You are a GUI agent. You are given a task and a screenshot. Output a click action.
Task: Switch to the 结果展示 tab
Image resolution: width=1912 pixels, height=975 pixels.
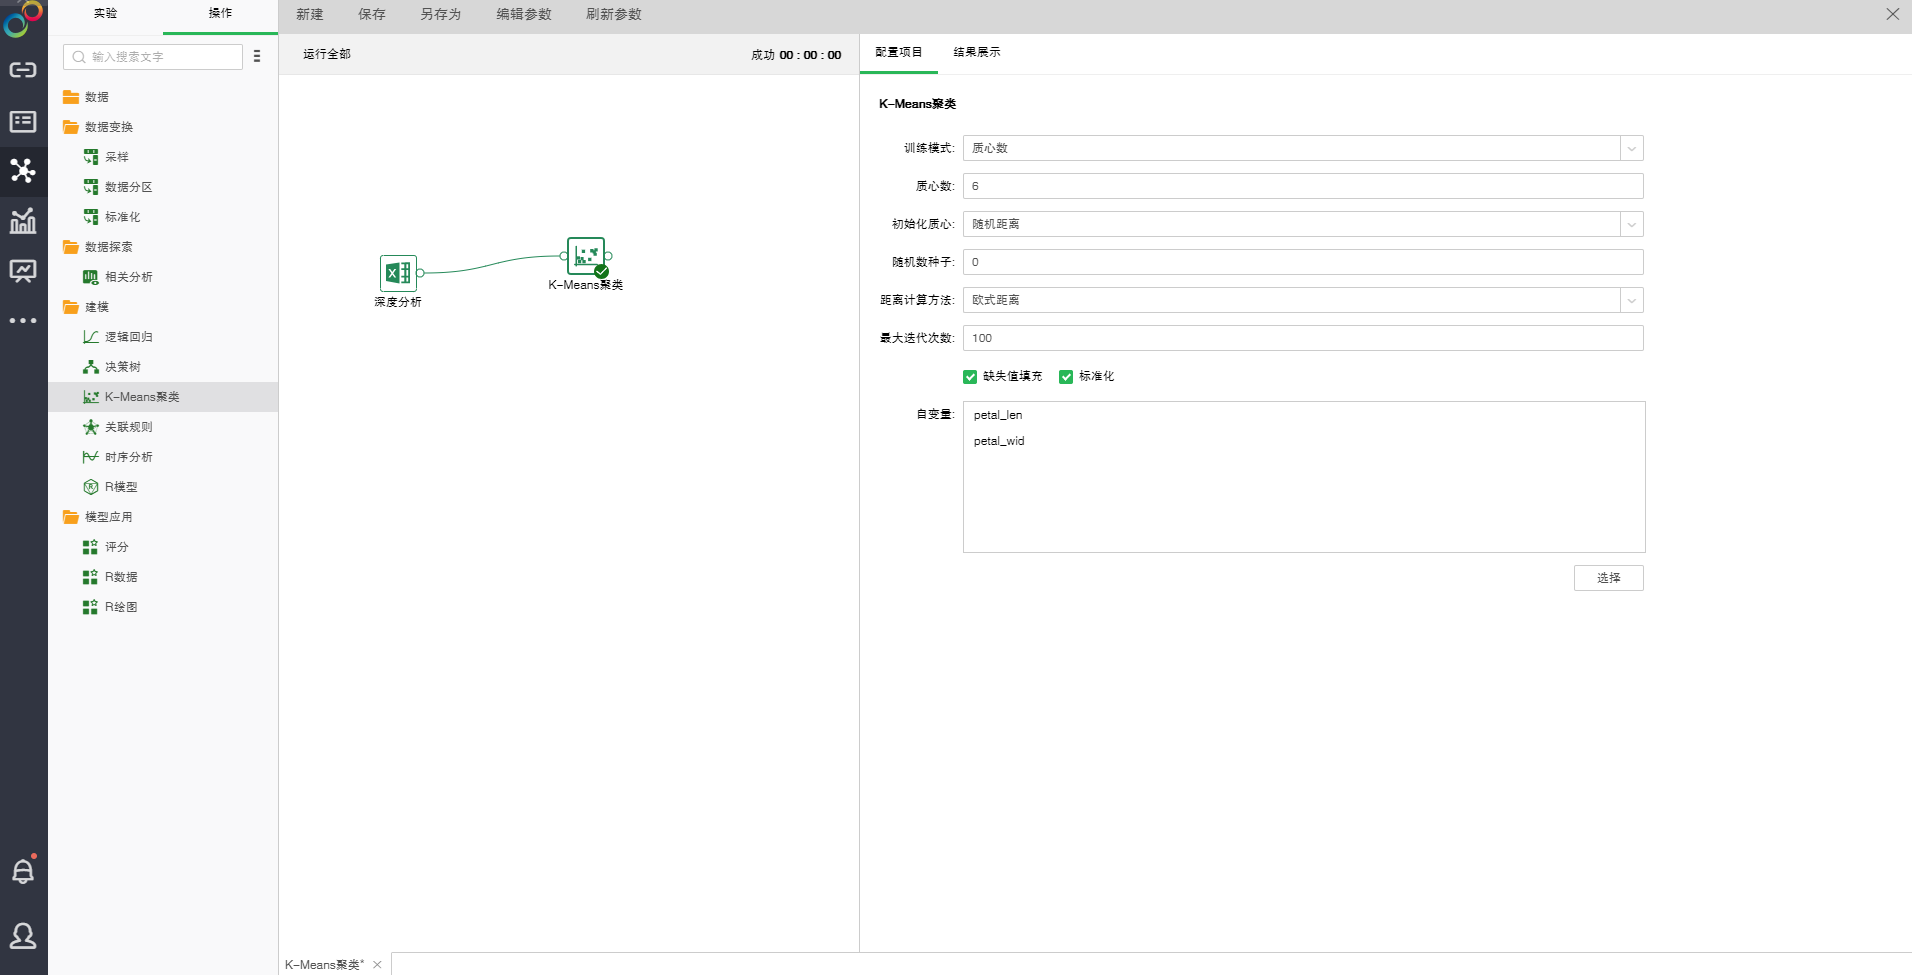pos(976,52)
